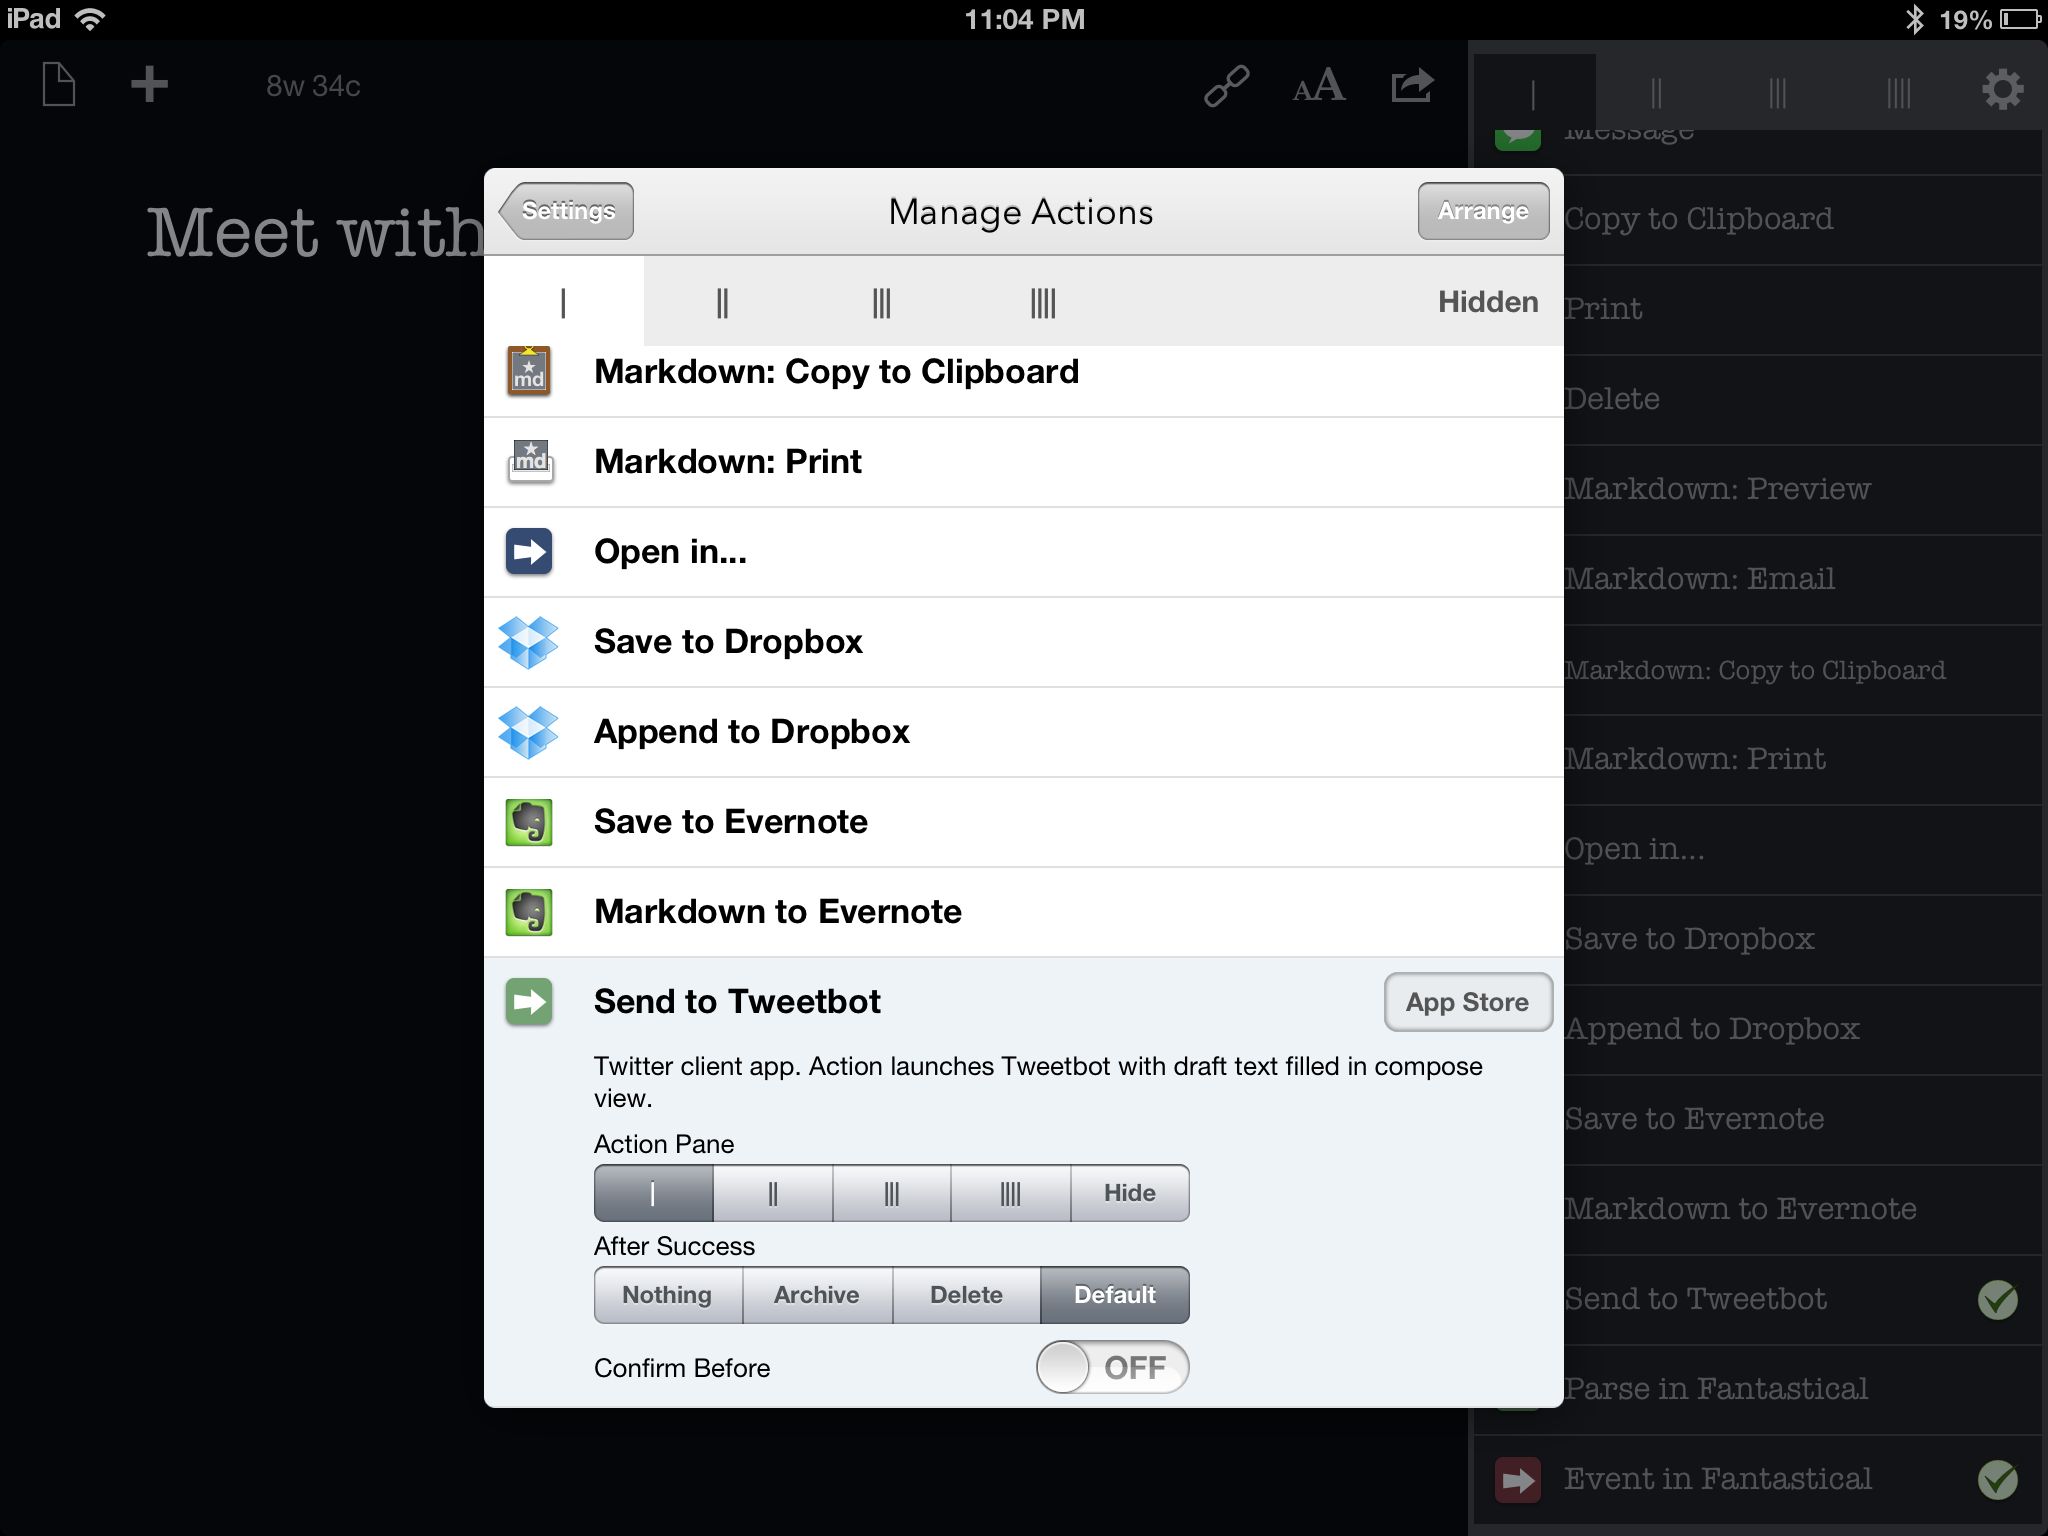Switch sidebar to third action pane
2048x1536 pixels.
click(x=1777, y=93)
